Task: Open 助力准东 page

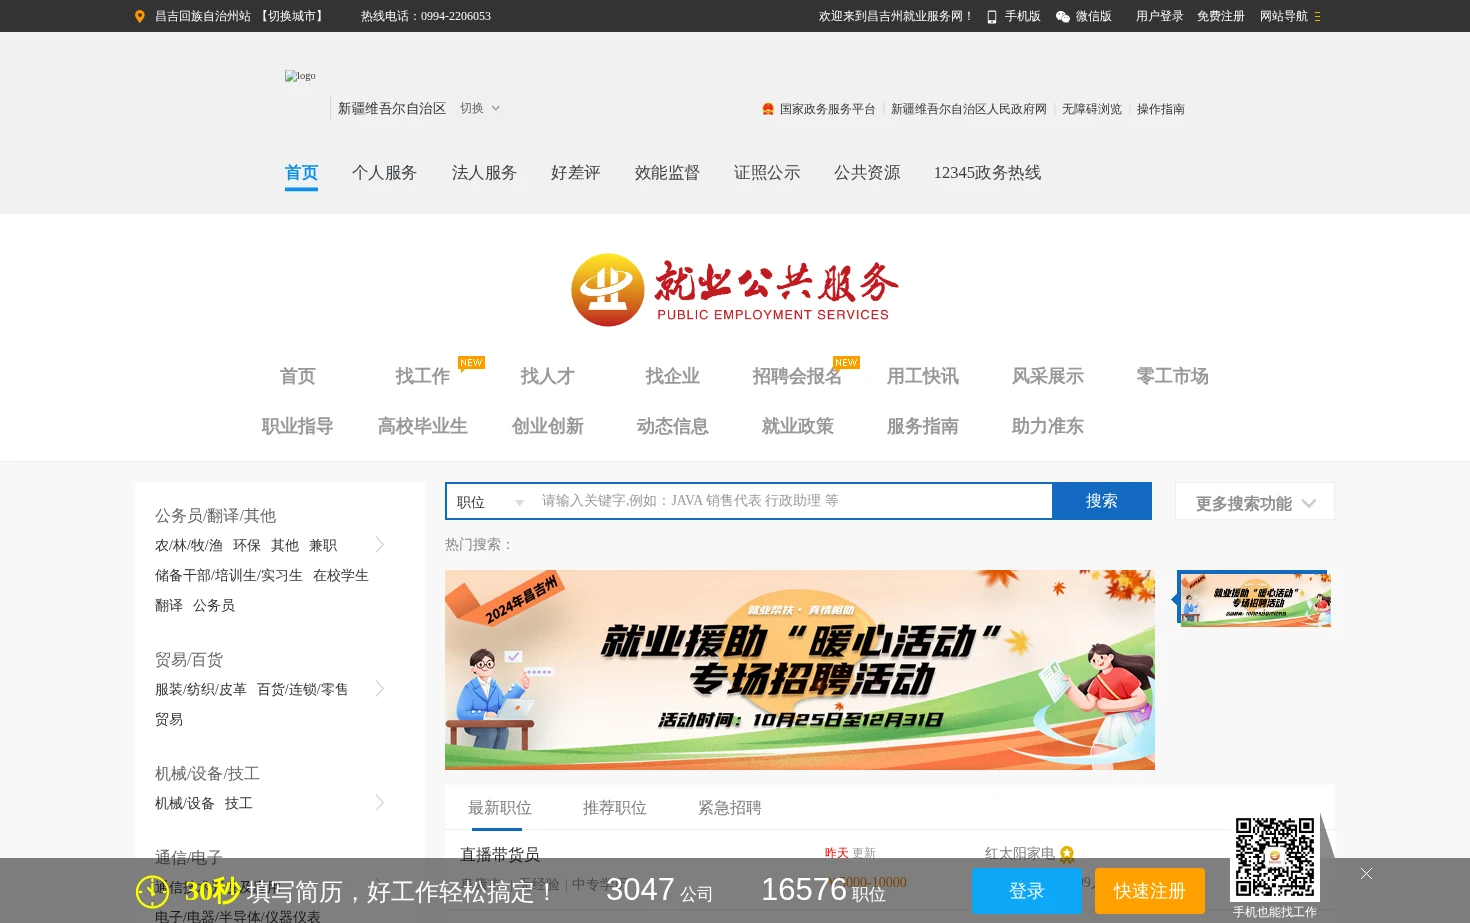Action: 1047,426
